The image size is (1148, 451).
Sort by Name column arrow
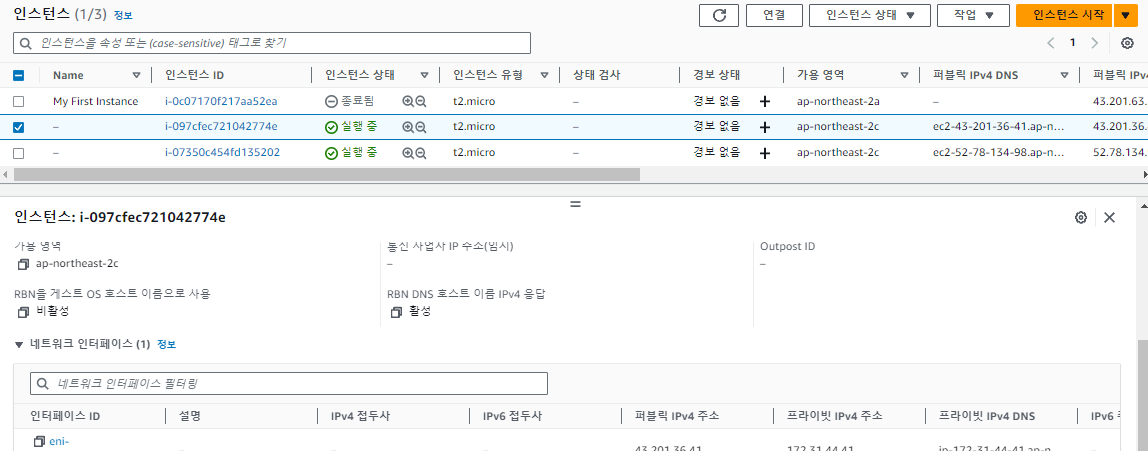click(x=136, y=75)
